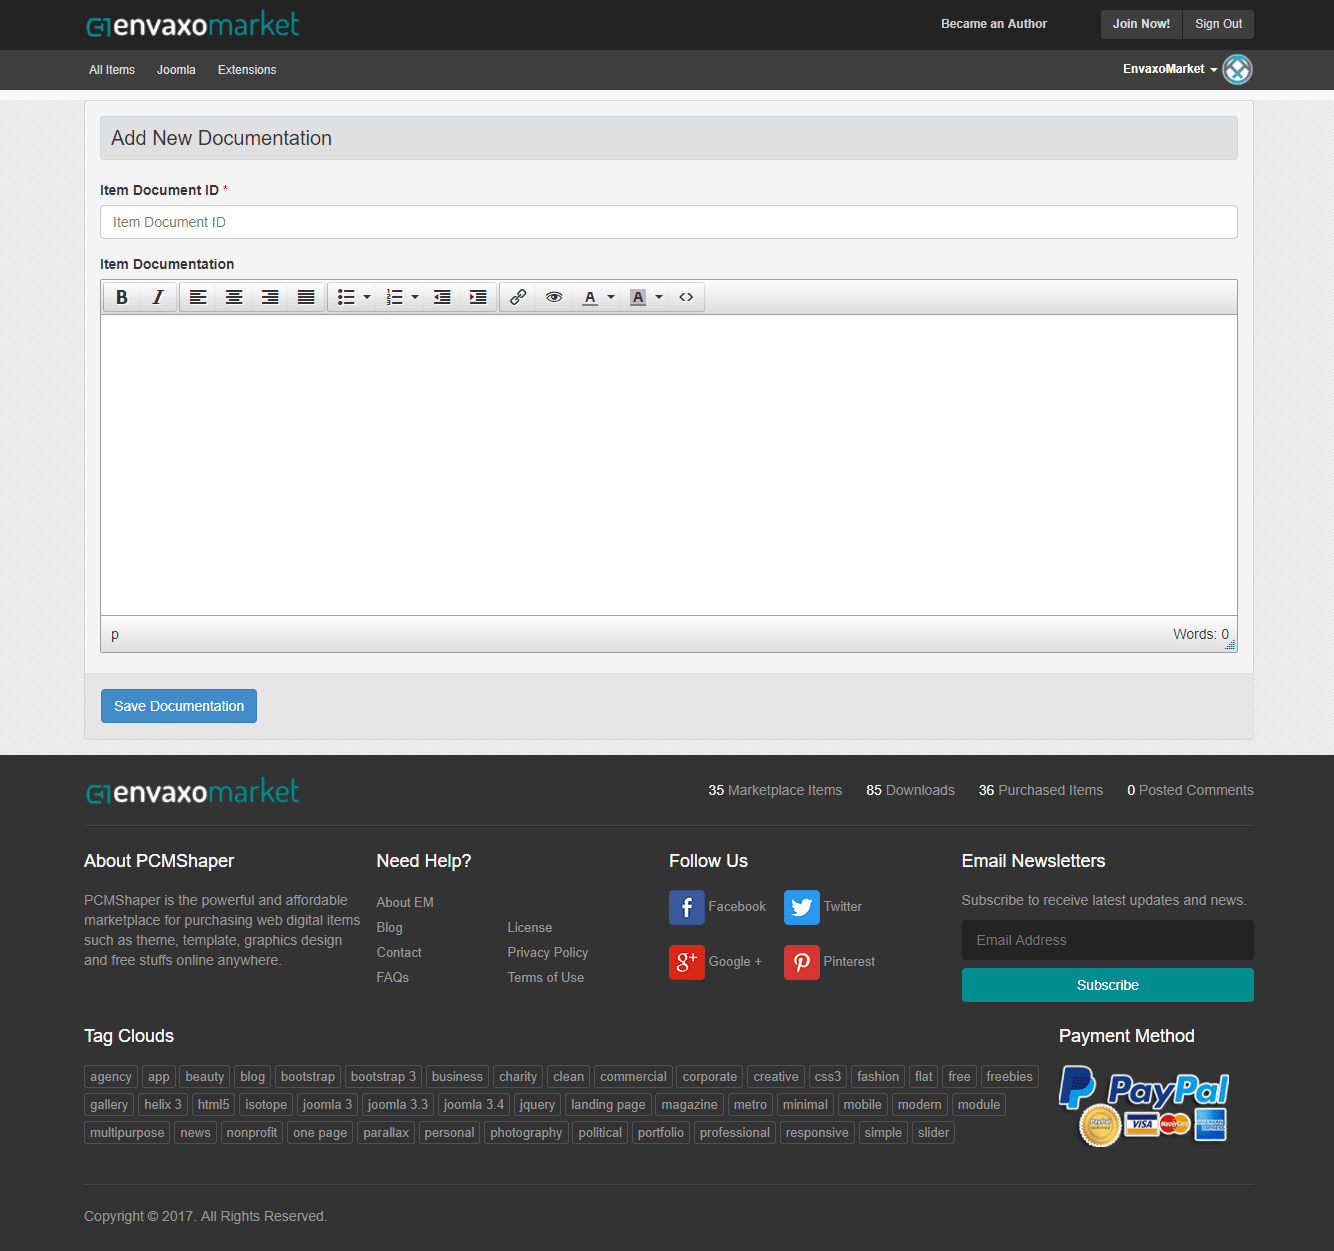The width and height of the screenshot is (1334, 1251).
Task: Insert a bullet list
Action: pyautogui.click(x=346, y=297)
